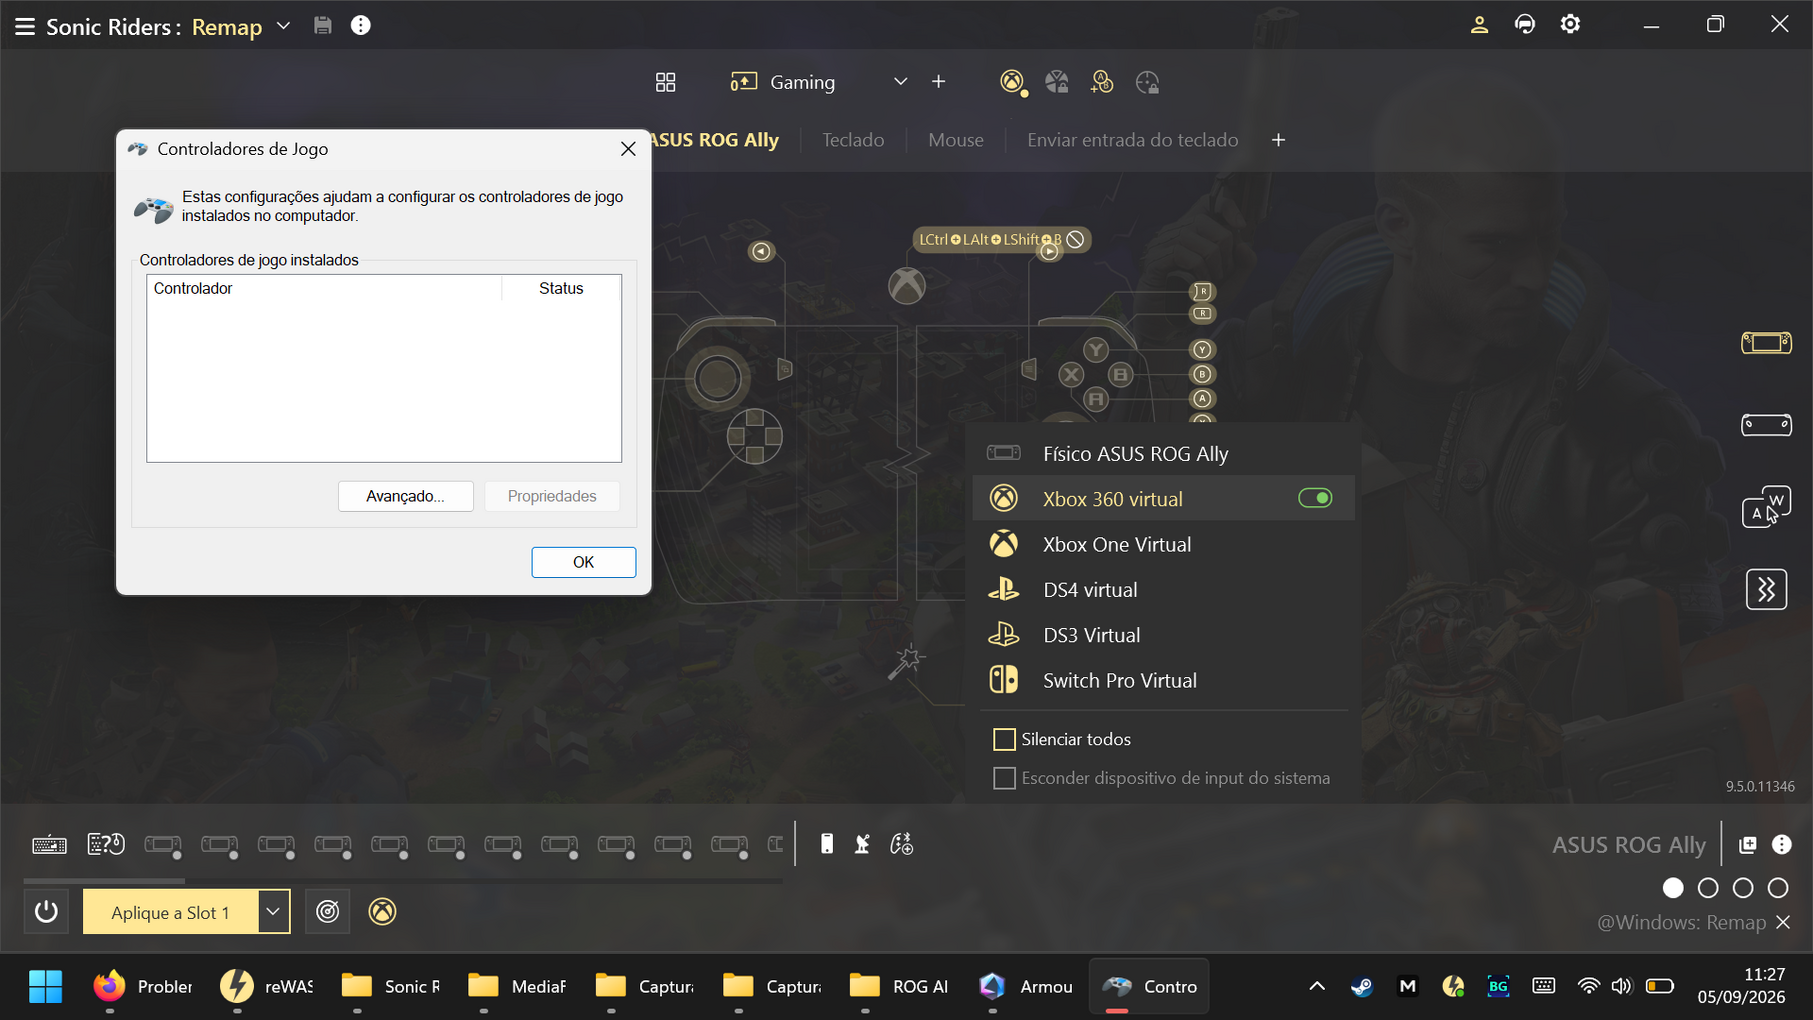Open the locked Xbox controller icon
Screen dimensions: 1813x1020
pos(1057,82)
